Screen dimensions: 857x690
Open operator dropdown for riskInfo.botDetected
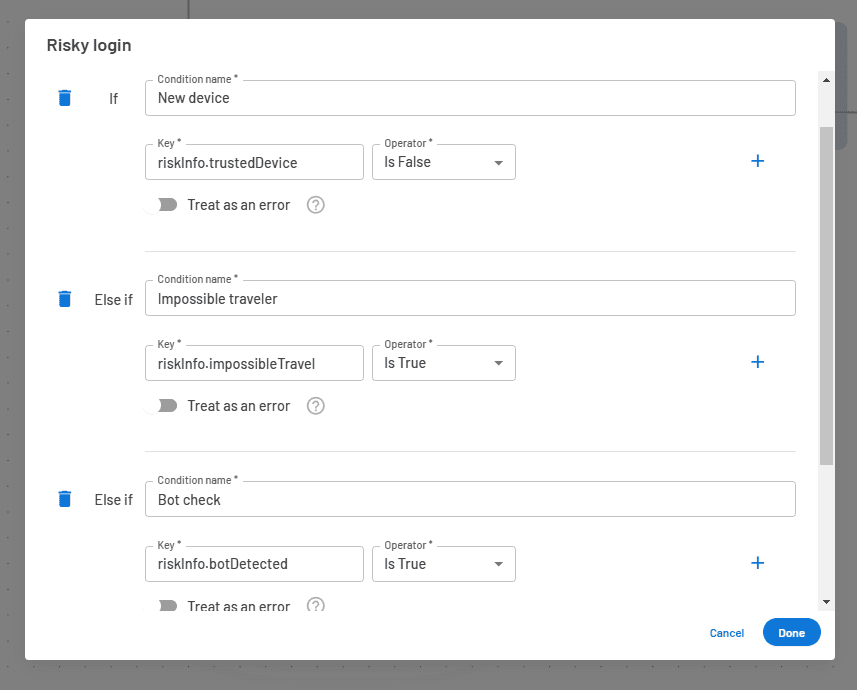[443, 564]
